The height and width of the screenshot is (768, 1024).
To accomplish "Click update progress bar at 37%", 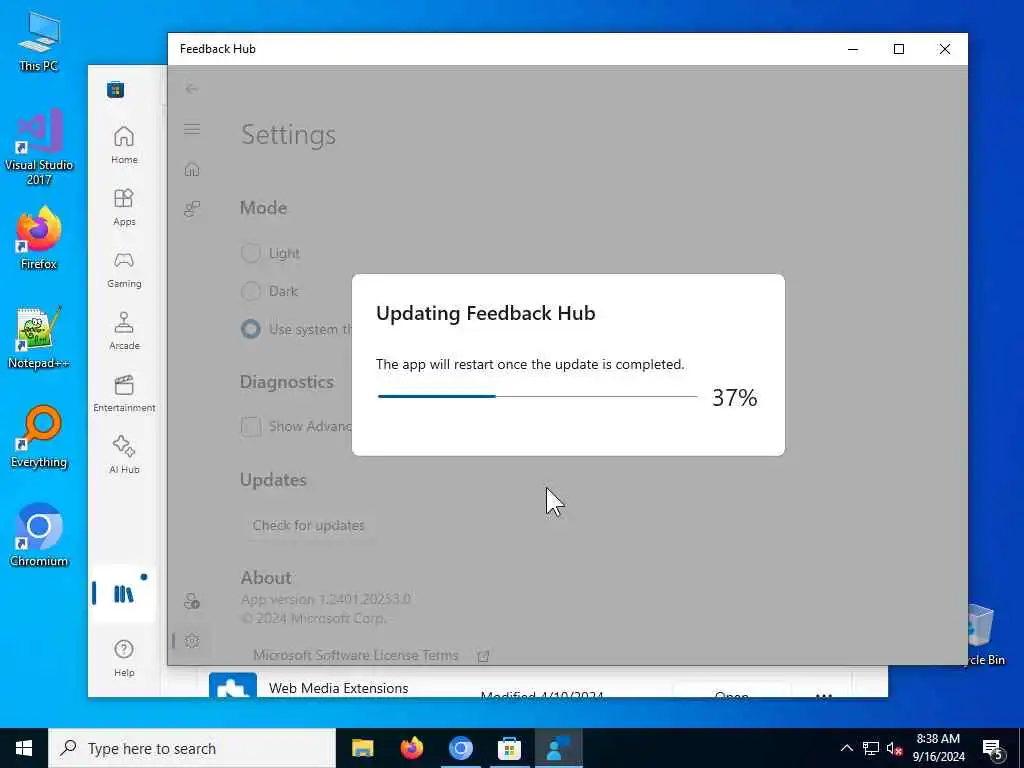I will pyautogui.click(x=537, y=396).
